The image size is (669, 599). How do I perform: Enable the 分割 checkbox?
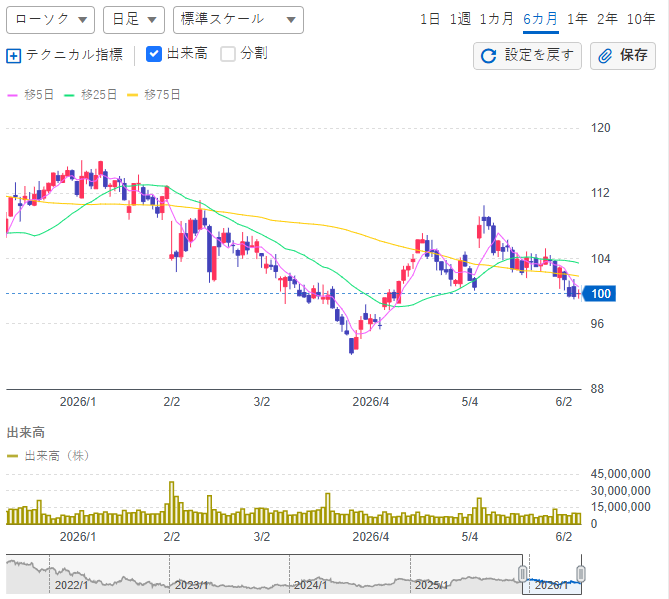228,54
